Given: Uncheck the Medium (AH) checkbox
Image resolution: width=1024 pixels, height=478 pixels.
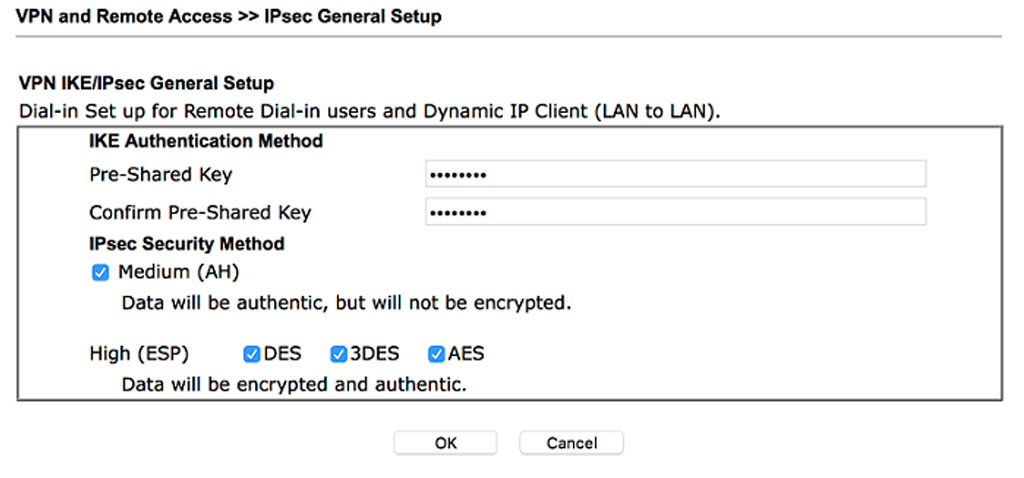Looking at the screenshot, I should tap(100, 272).
